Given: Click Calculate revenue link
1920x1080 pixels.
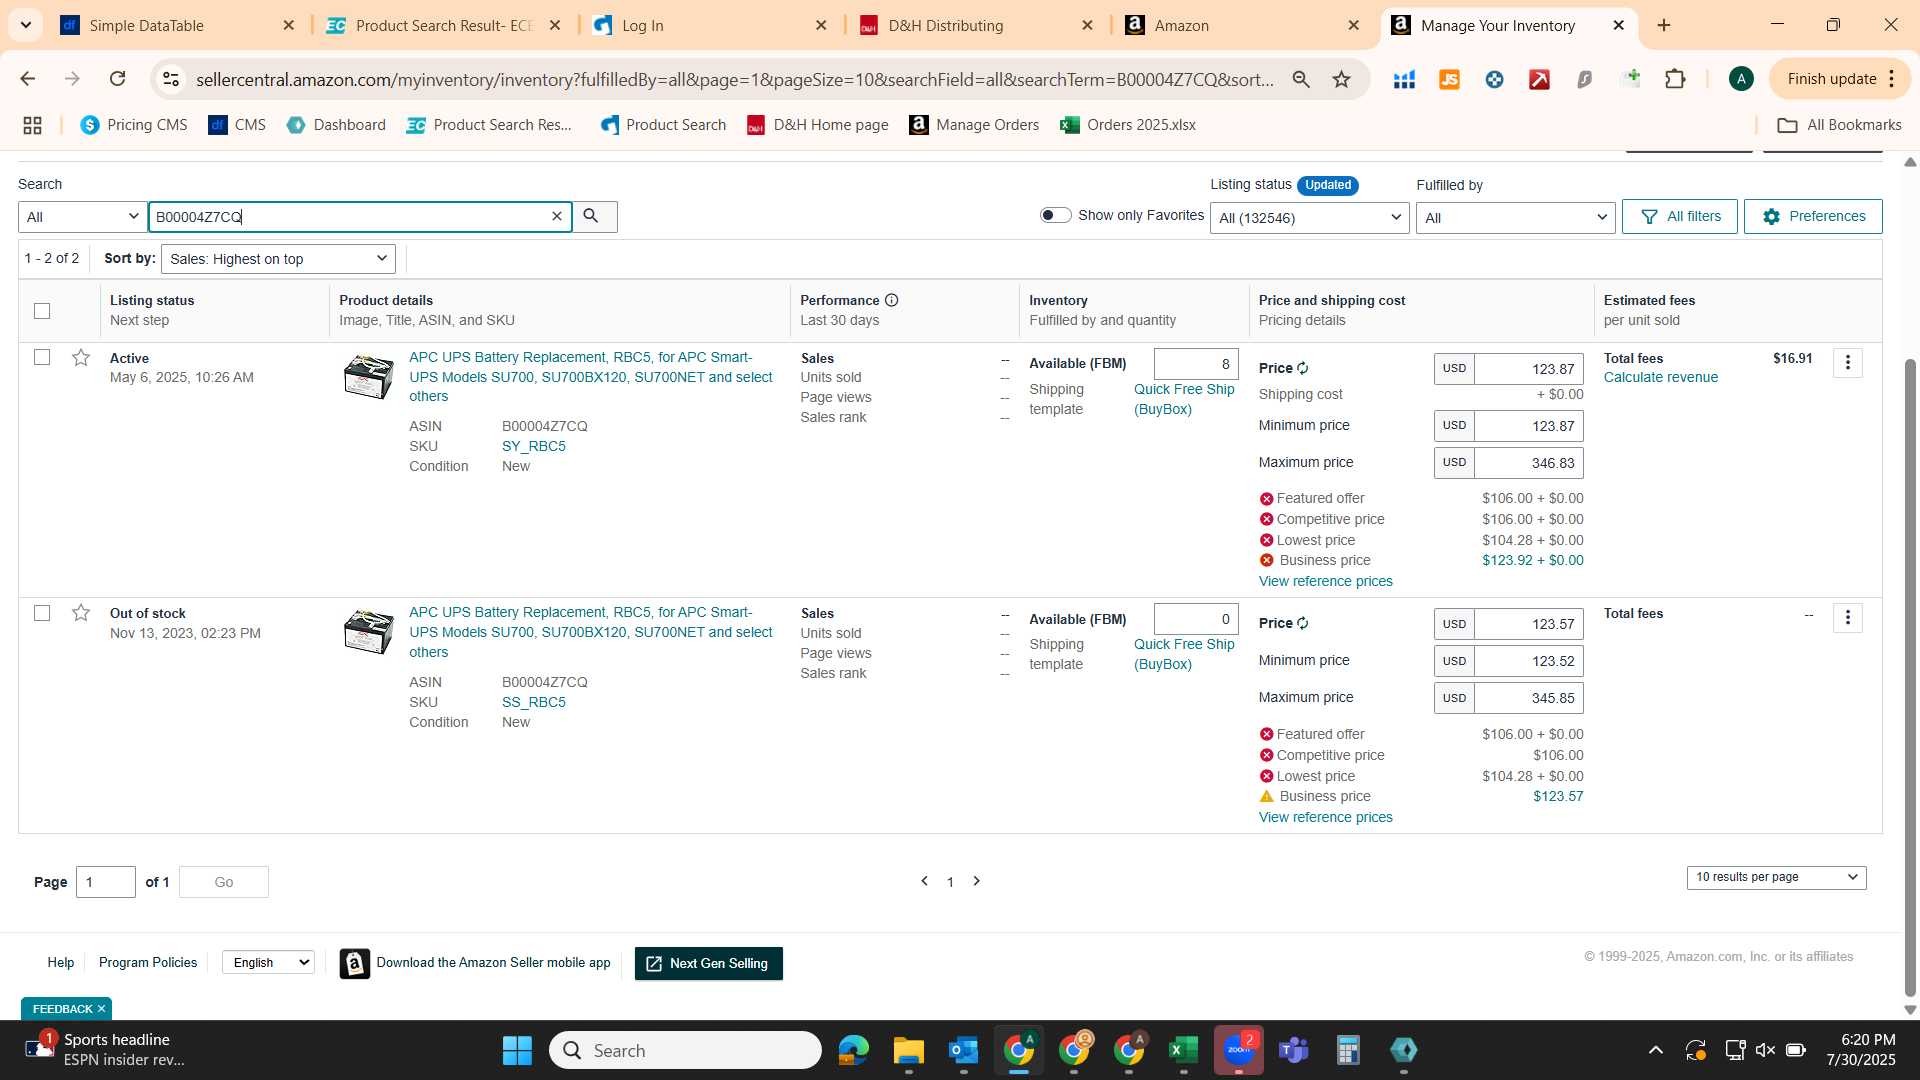Looking at the screenshot, I should [1661, 378].
